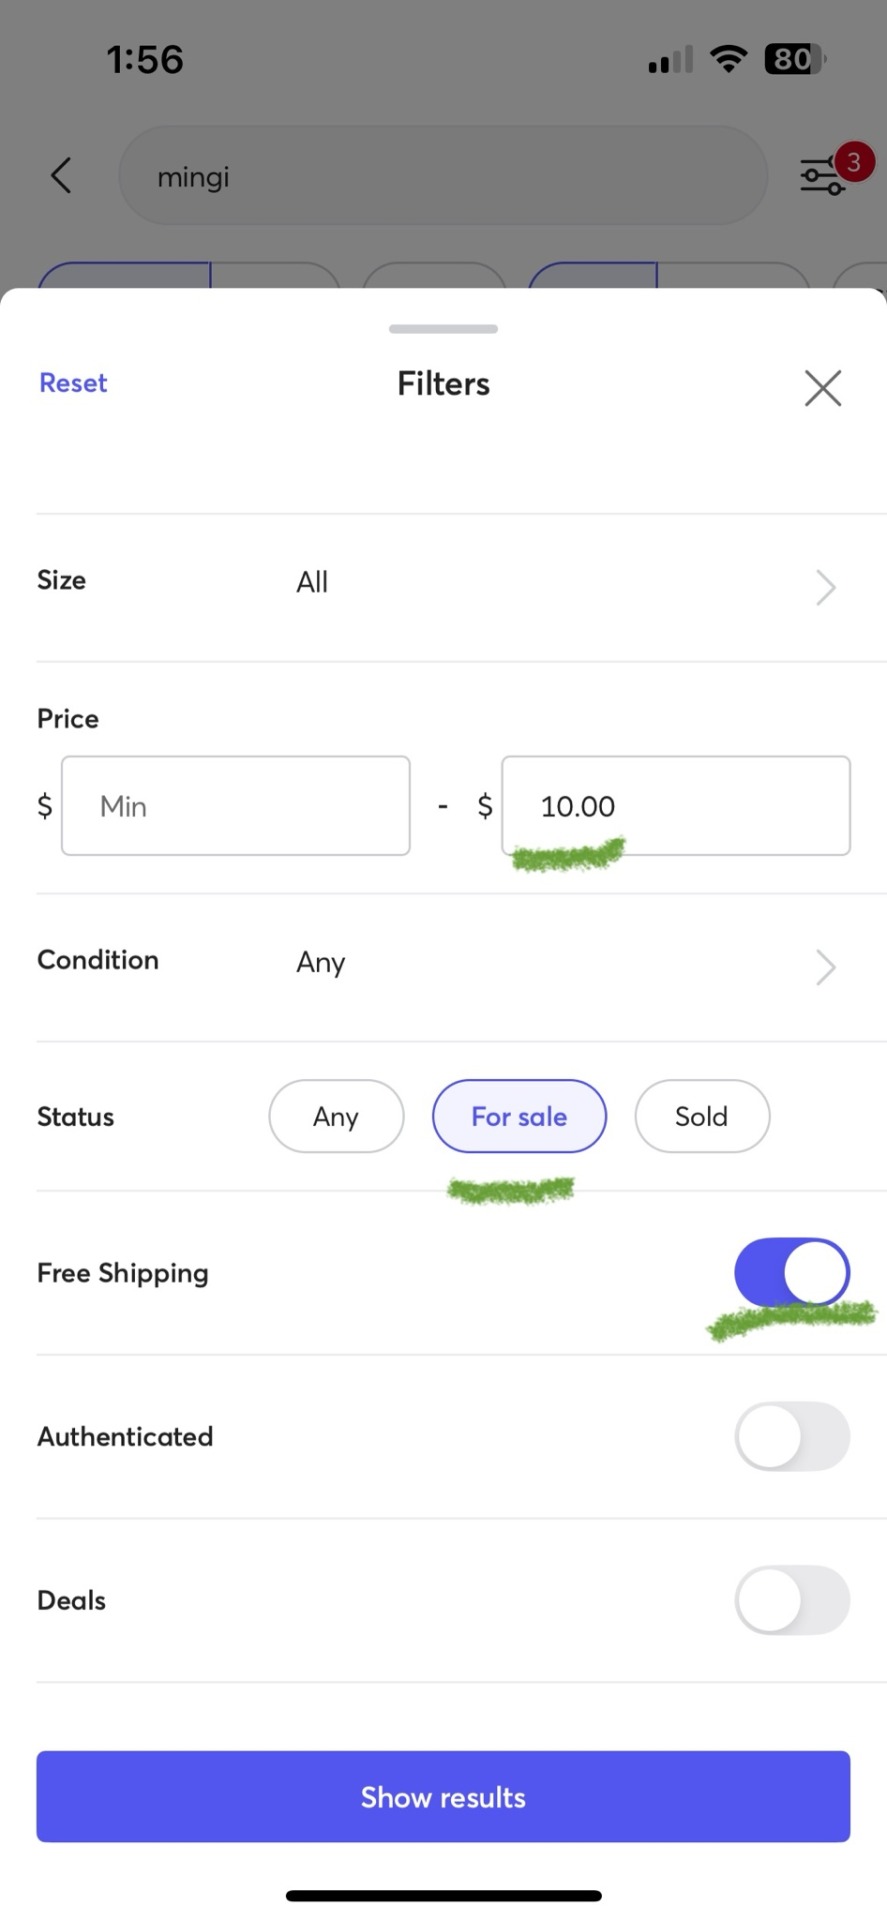Tap the Show results button
The width and height of the screenshot is (887, 1920).
click(x=443, y=1796)
